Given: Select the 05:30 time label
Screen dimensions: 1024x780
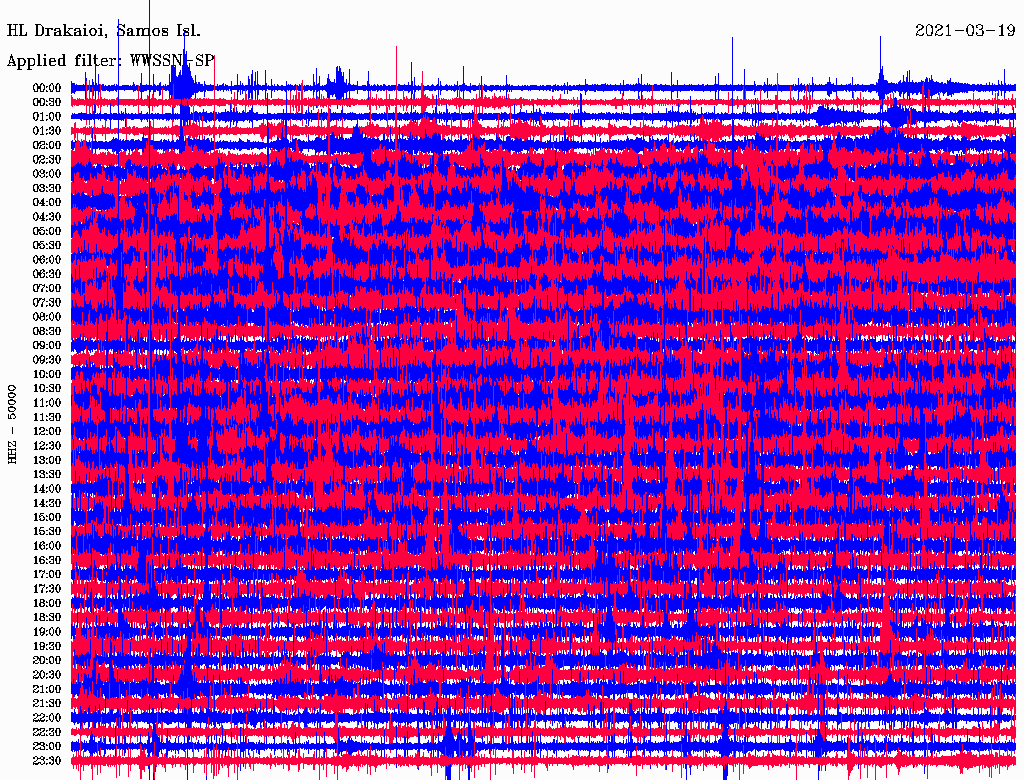Looking at the screenshot, I should [x=47, y=245].
